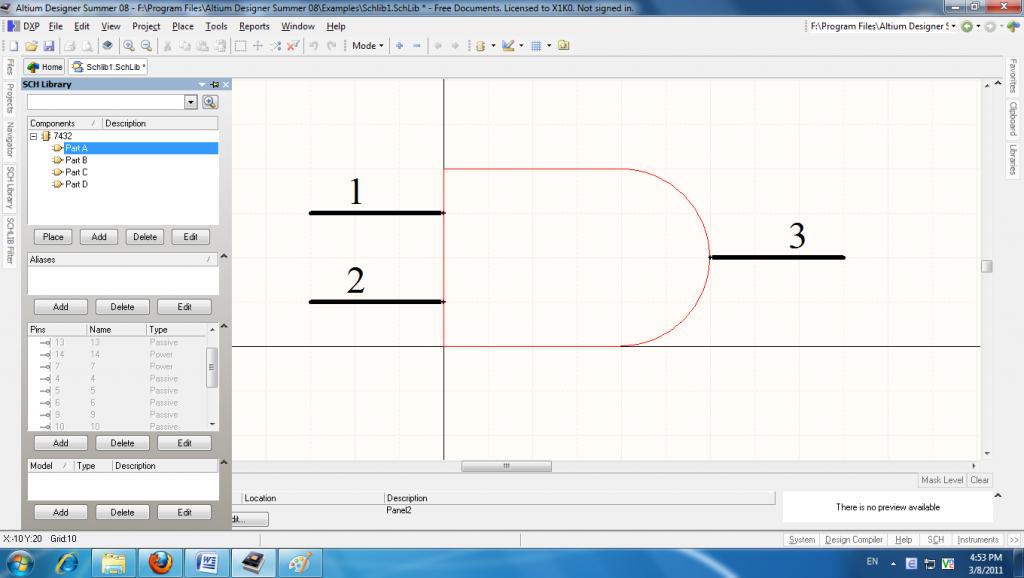Open the SCH Library filter combo dropdown
This screenshot has width=1024, height=578.
pos(191,102)
